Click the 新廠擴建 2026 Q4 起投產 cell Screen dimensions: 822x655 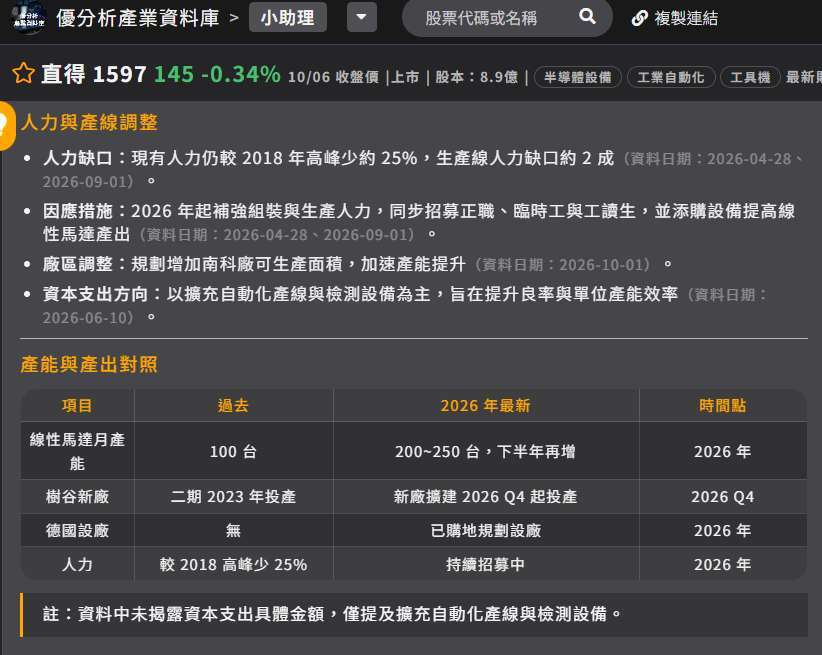tap(485, 497)
